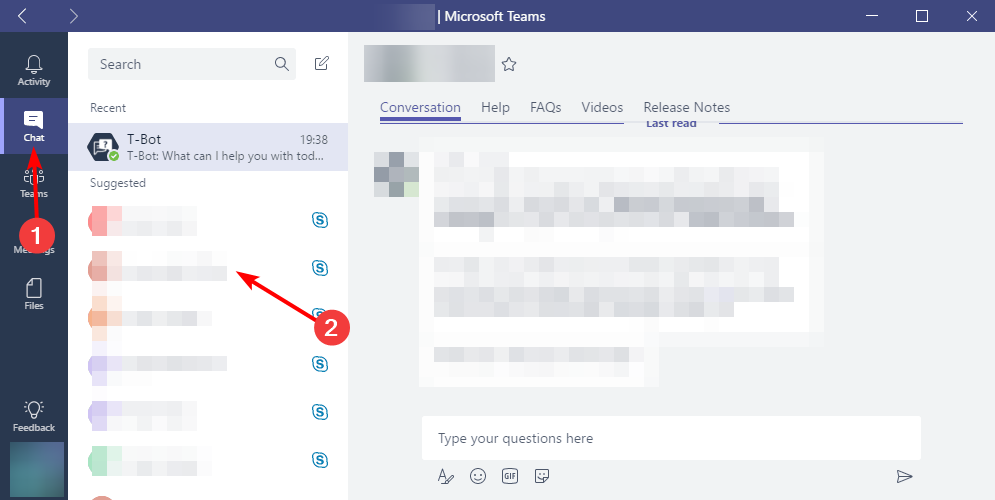Send the message with arrow icon
The image size is (995, 500).
point(904,477)
